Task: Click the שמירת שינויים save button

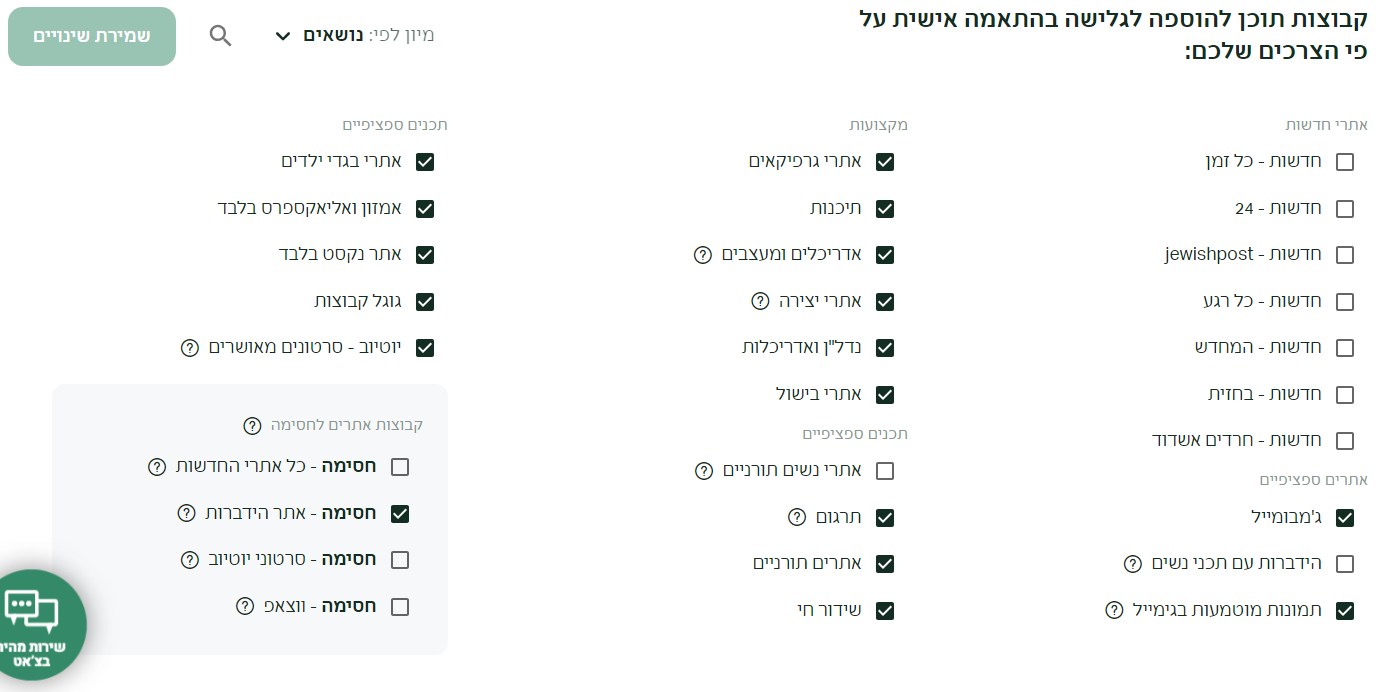Action: pos(92,36)
